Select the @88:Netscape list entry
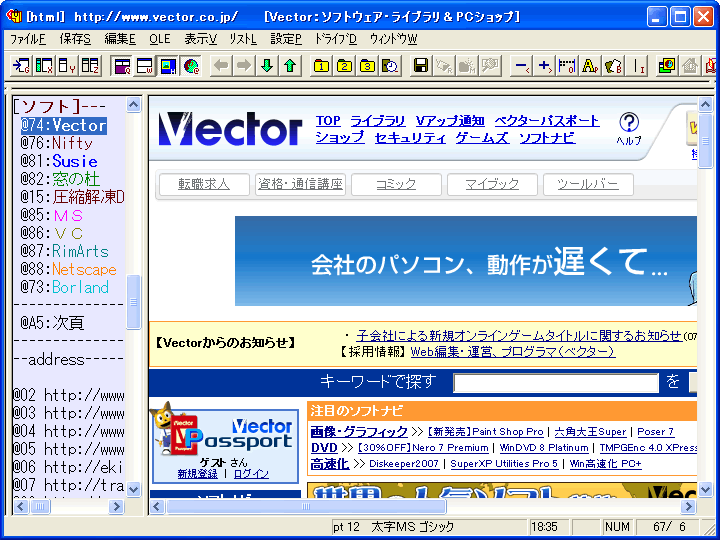 (68, 269)
